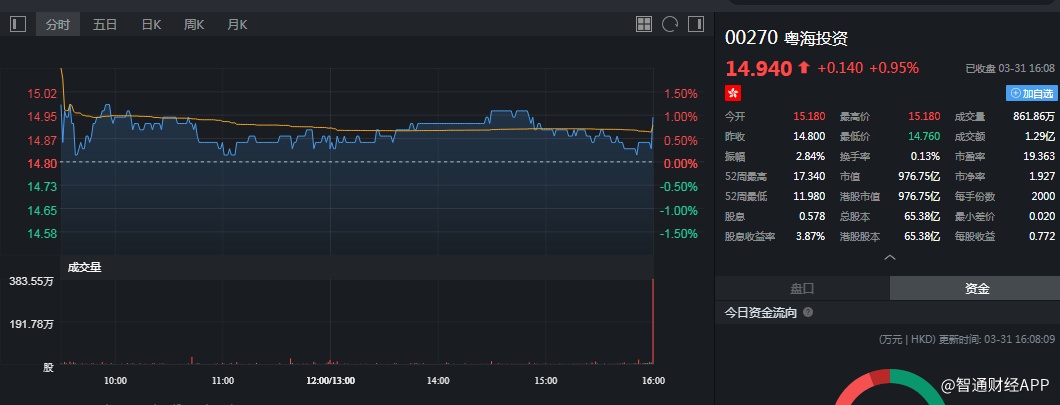Select the 分时 chart tab
1060x405 pixels.
[59, 24]
